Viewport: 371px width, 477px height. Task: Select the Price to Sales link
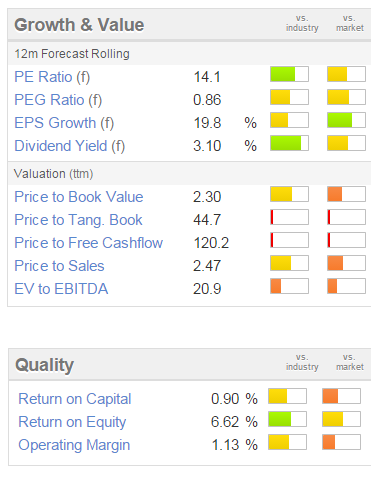pos(59,266)
